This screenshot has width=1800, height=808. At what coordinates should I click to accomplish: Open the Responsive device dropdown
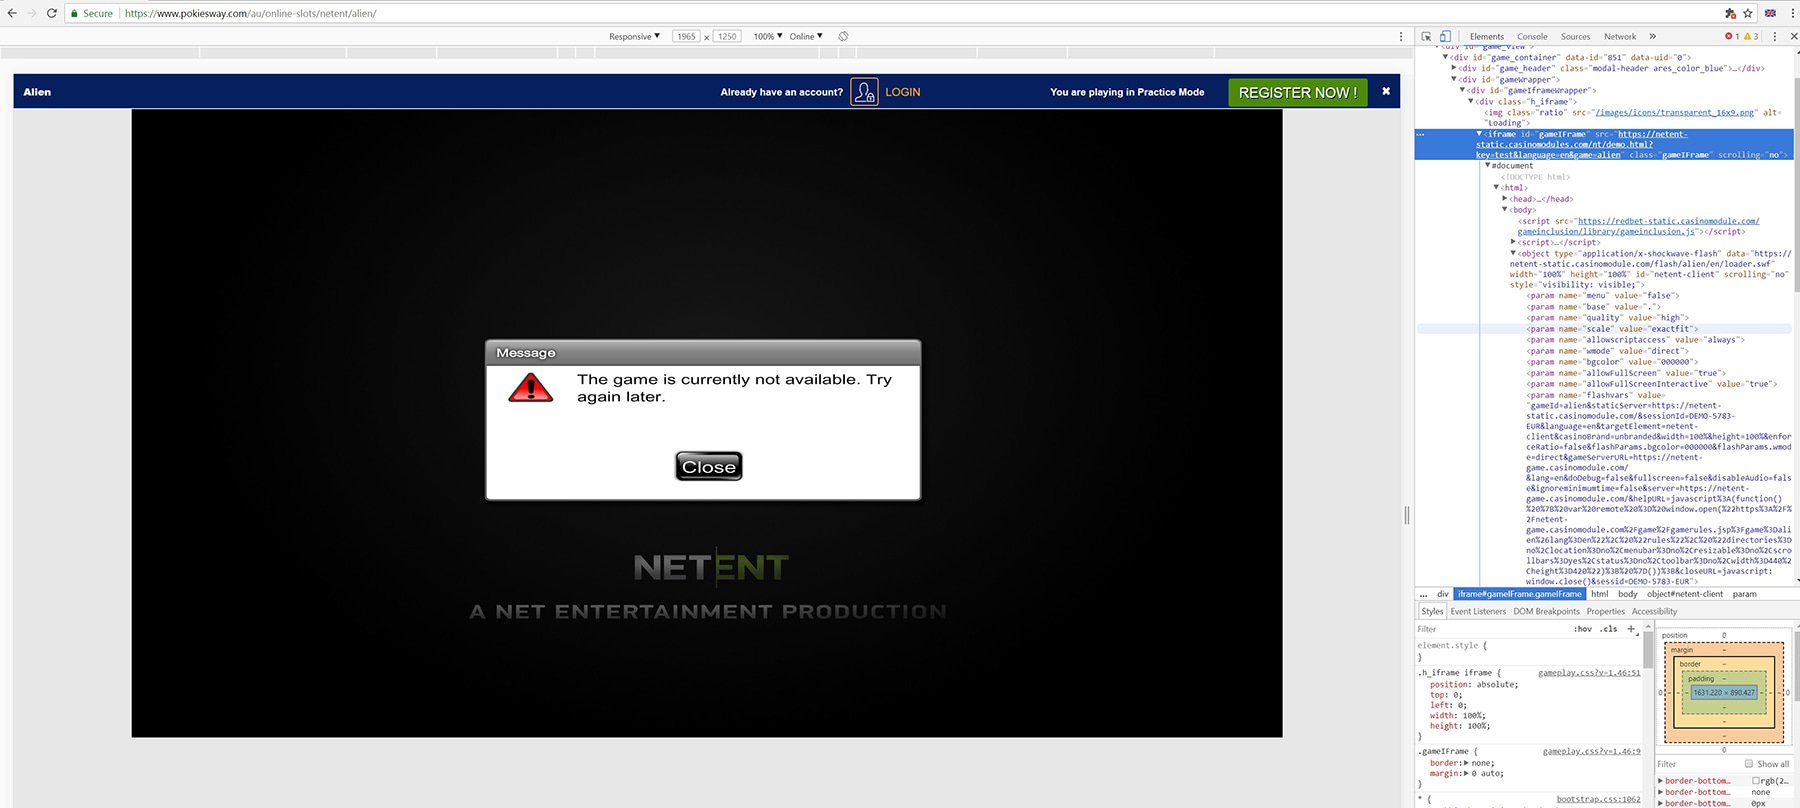click(634, 36)
